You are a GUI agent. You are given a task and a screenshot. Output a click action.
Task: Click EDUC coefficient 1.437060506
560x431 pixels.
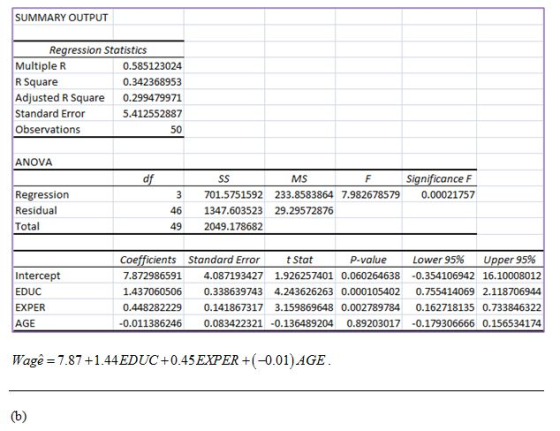152,291
